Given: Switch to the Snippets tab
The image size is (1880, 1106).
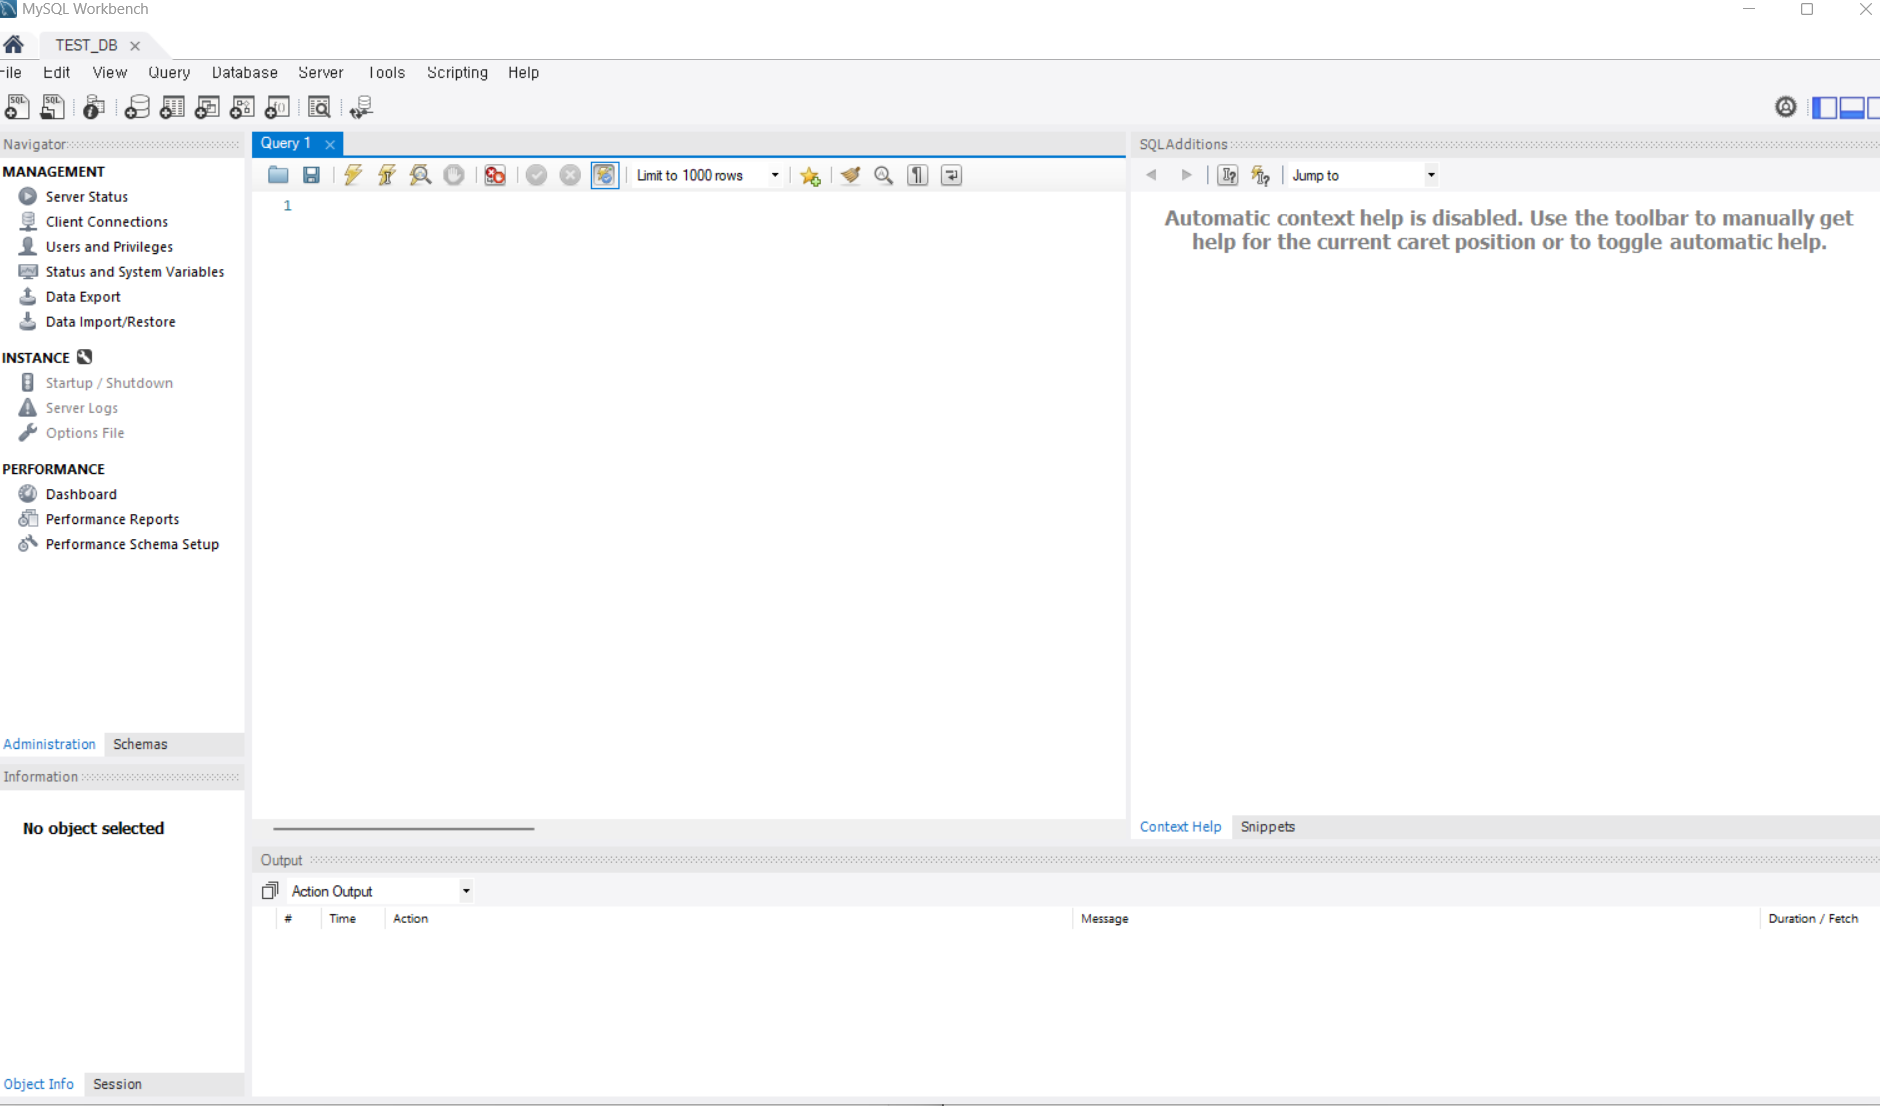Looking at the screenshot, I should pyautogui.click(x=1267, y=827).
